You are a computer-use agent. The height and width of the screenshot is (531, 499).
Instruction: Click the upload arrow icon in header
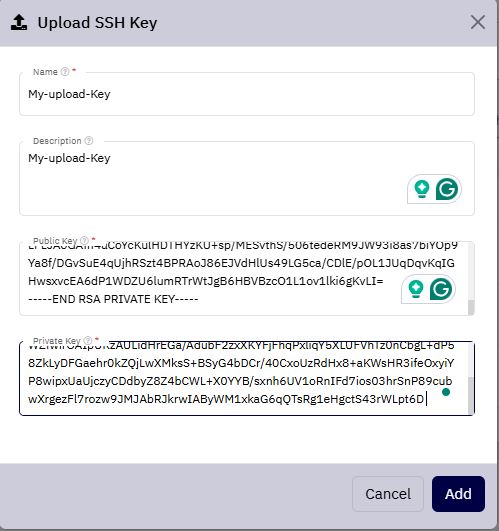click(19, 23)
